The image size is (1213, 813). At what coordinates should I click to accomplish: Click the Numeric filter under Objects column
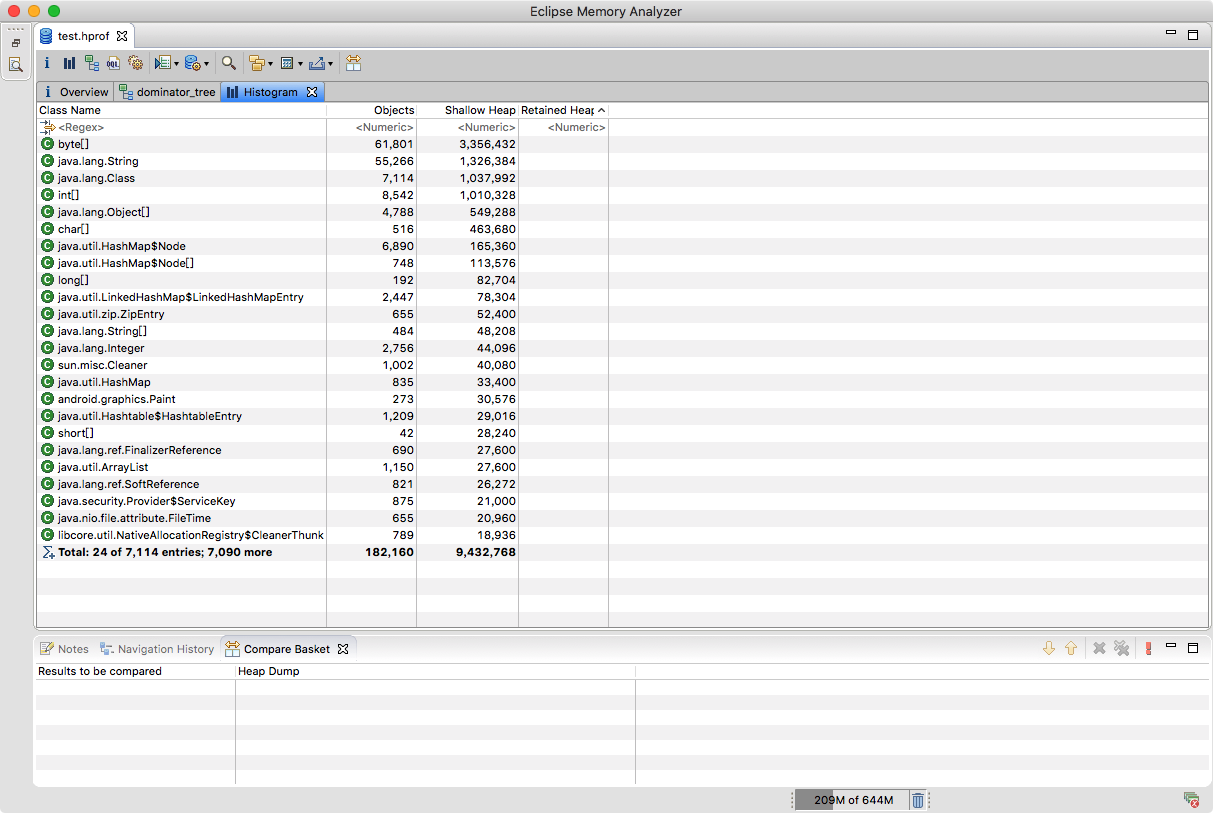(371, 127)
